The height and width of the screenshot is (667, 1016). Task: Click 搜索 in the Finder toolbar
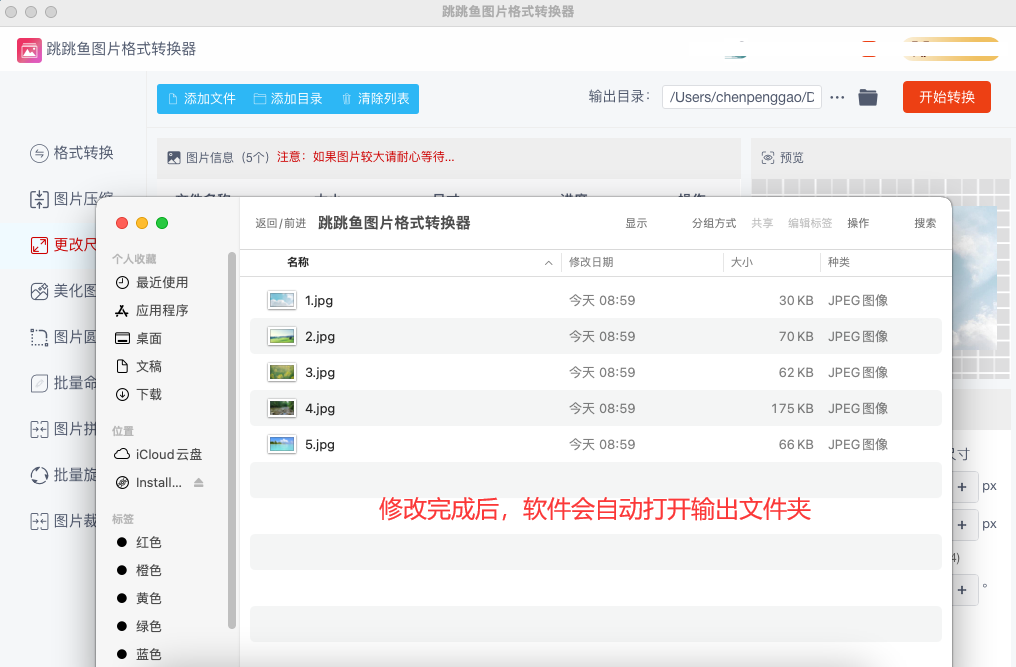pyautogui.click(x=925, y=223)
